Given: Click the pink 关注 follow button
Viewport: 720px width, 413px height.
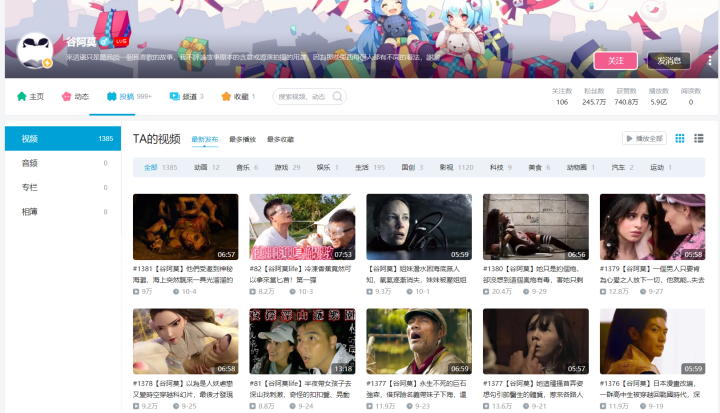Looking at the screenshot, I should 615,61.
